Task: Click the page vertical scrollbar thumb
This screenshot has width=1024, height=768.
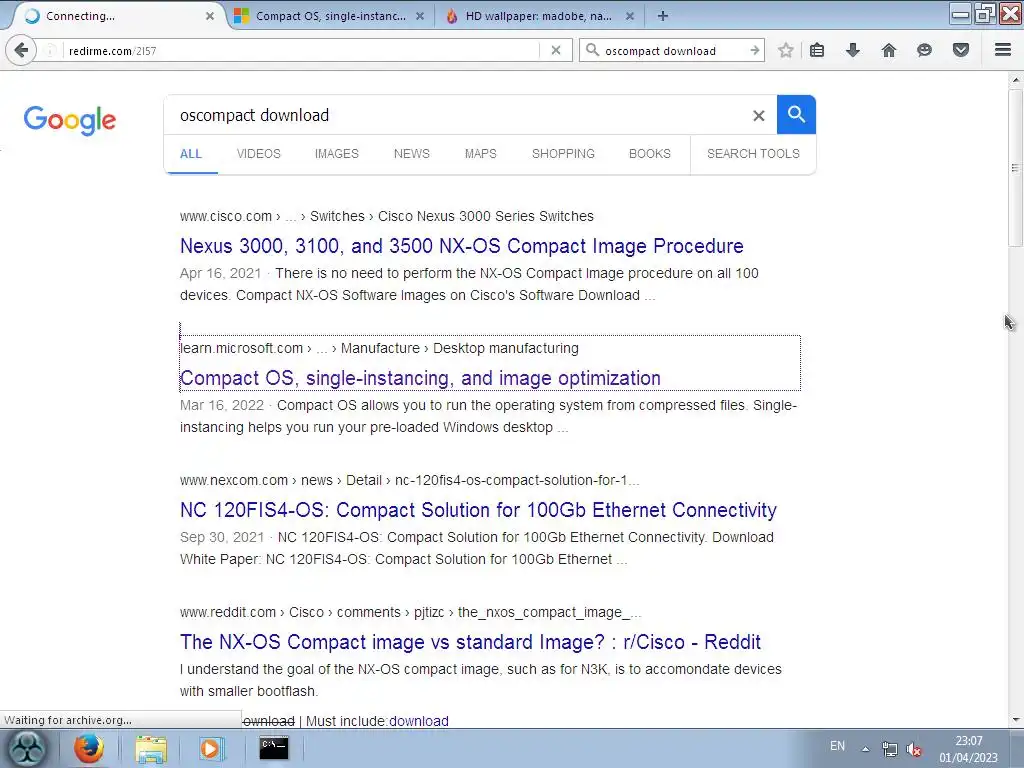Action: pos(1015,168)
